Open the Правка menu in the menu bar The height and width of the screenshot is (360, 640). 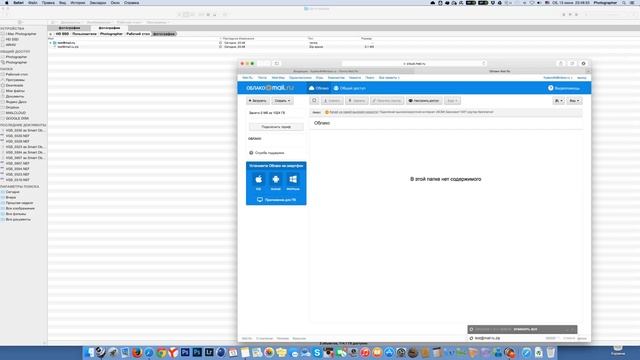(48, 2)
